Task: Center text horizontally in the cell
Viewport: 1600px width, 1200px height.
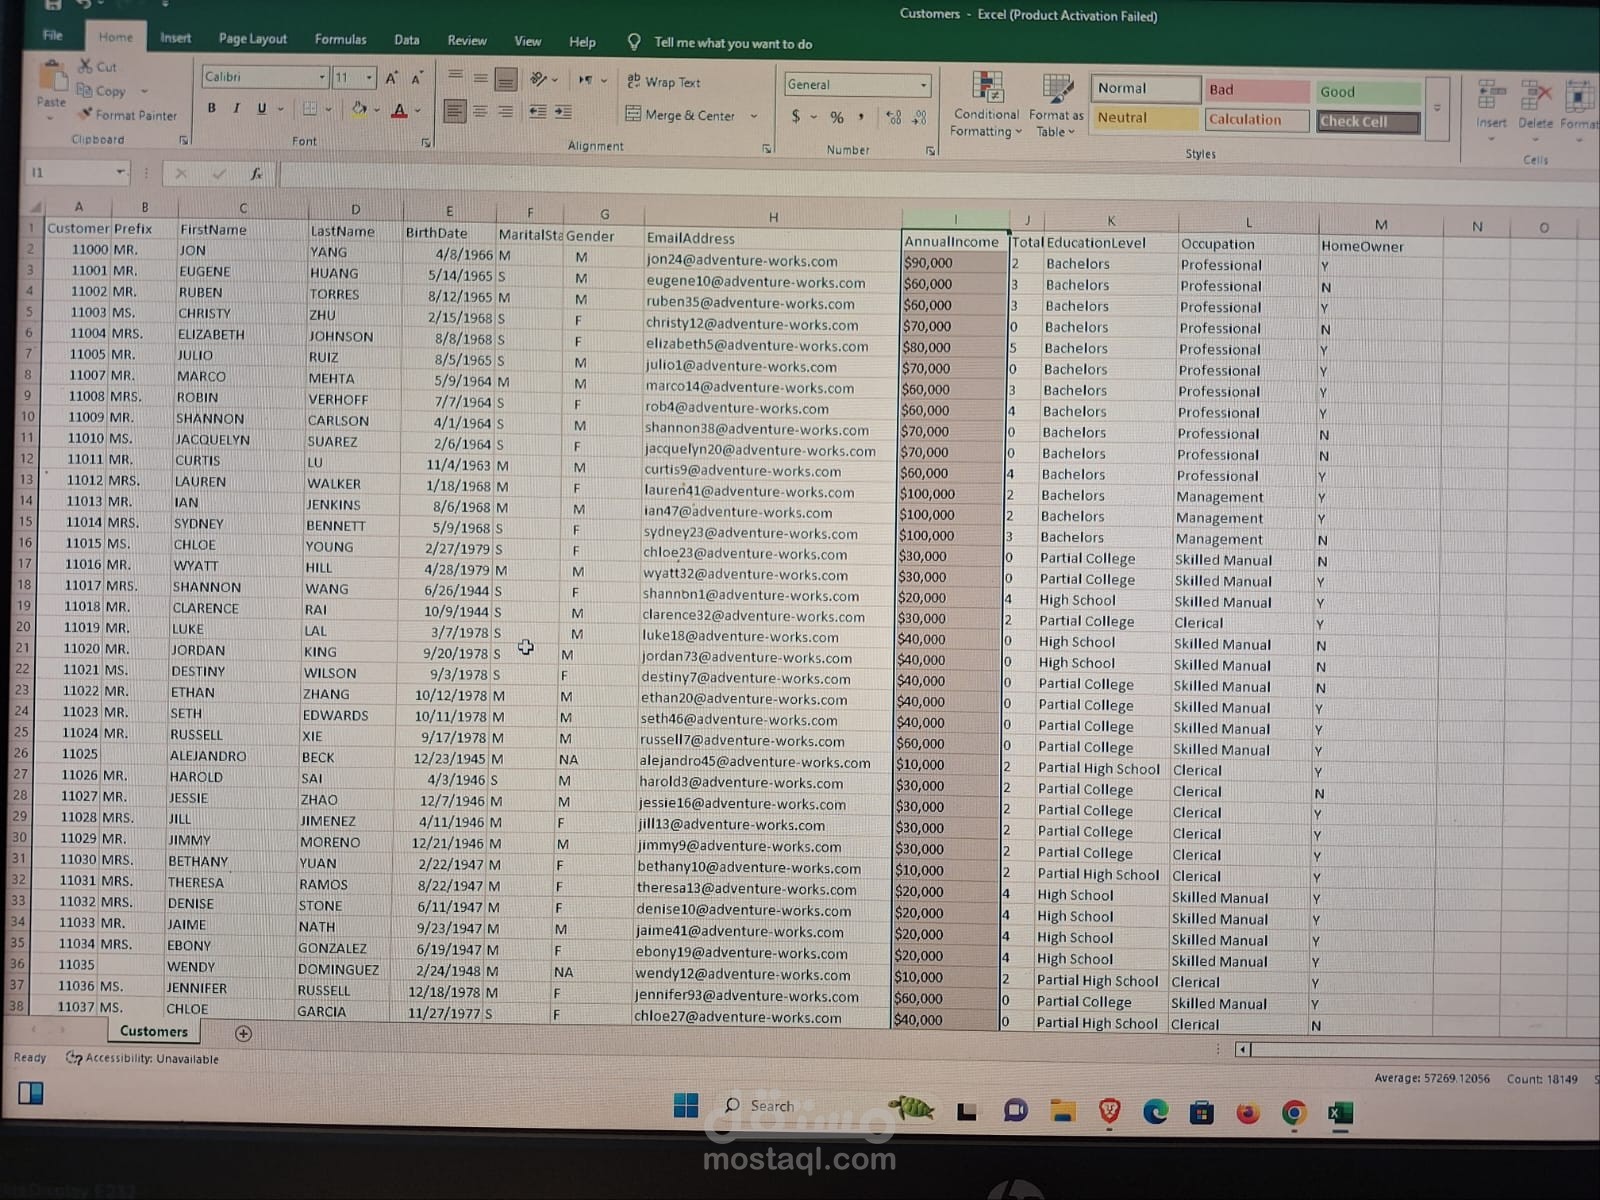Action: tap(480, 111)
